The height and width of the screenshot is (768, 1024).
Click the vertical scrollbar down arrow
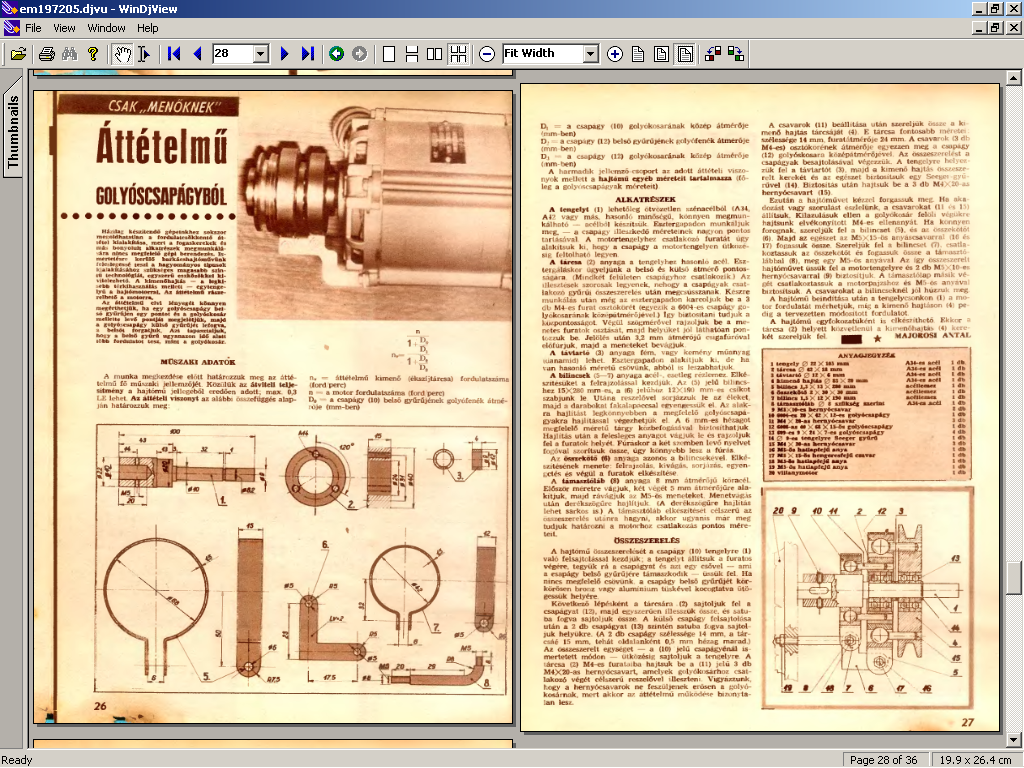tap(1015, 739)
